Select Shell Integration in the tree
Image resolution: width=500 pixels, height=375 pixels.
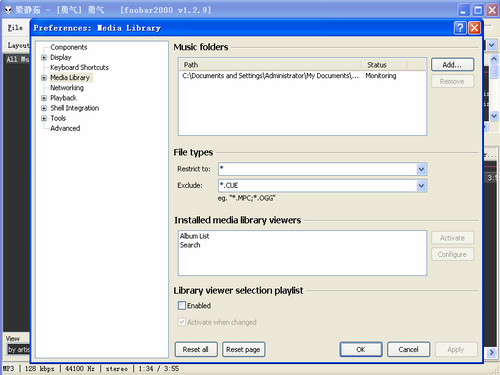point(75,108)
